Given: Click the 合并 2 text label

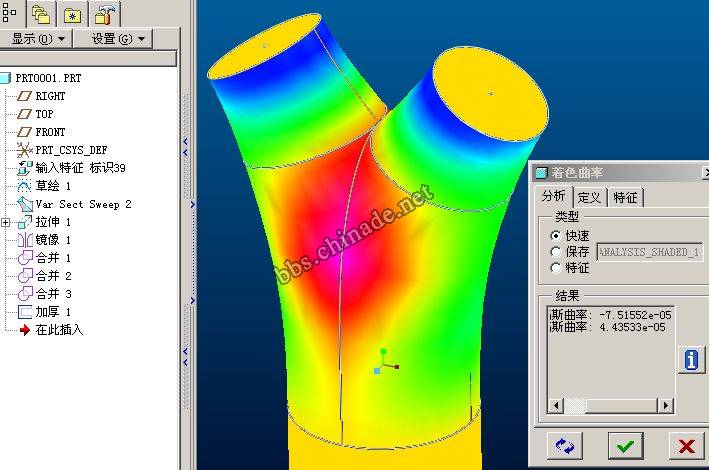Looking at the screenshot, I should [53, 275].
